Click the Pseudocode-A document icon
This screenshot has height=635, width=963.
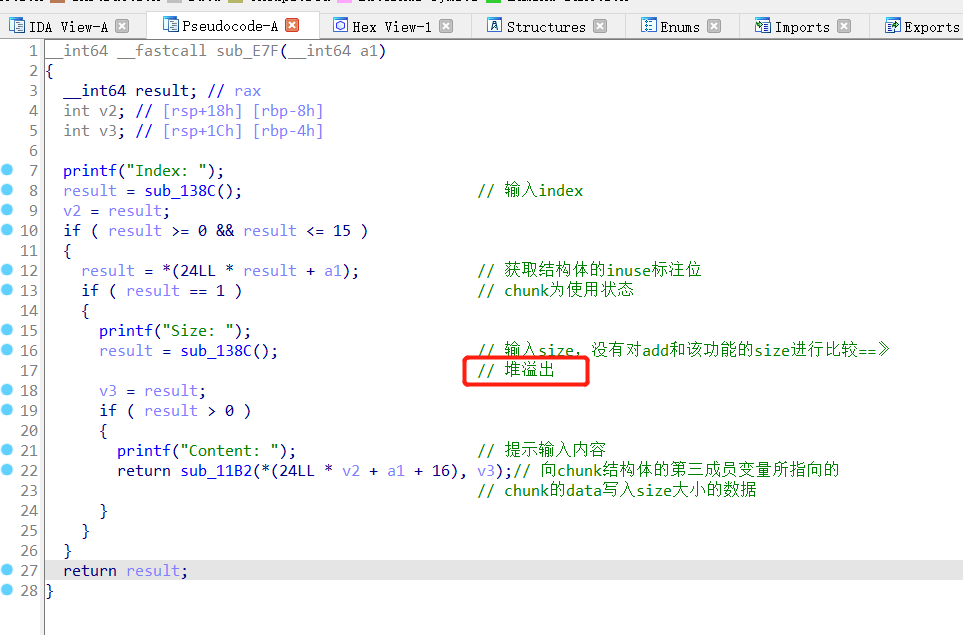tap(170, 24)
